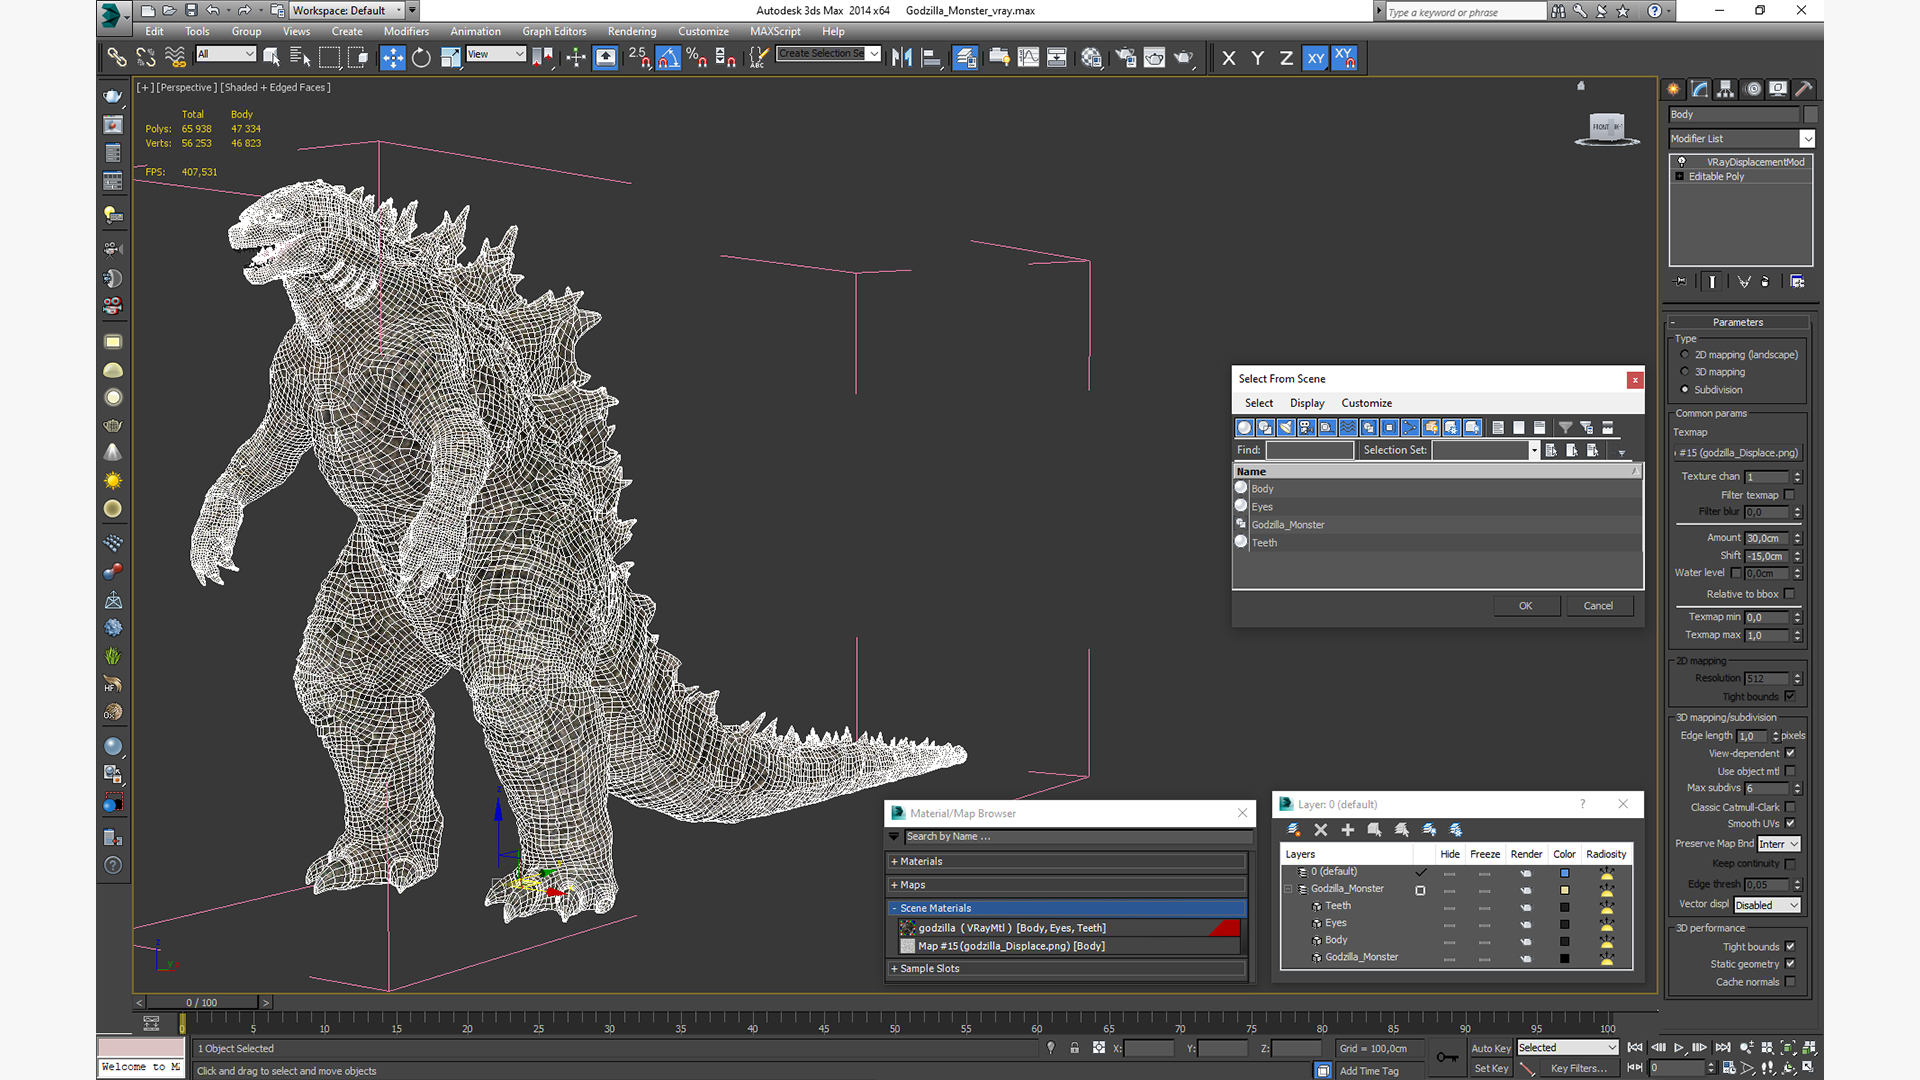This screenshot has width=1920, height=1080.
Task: Expand the Sample Slots group
Action: pos(1067,969)
